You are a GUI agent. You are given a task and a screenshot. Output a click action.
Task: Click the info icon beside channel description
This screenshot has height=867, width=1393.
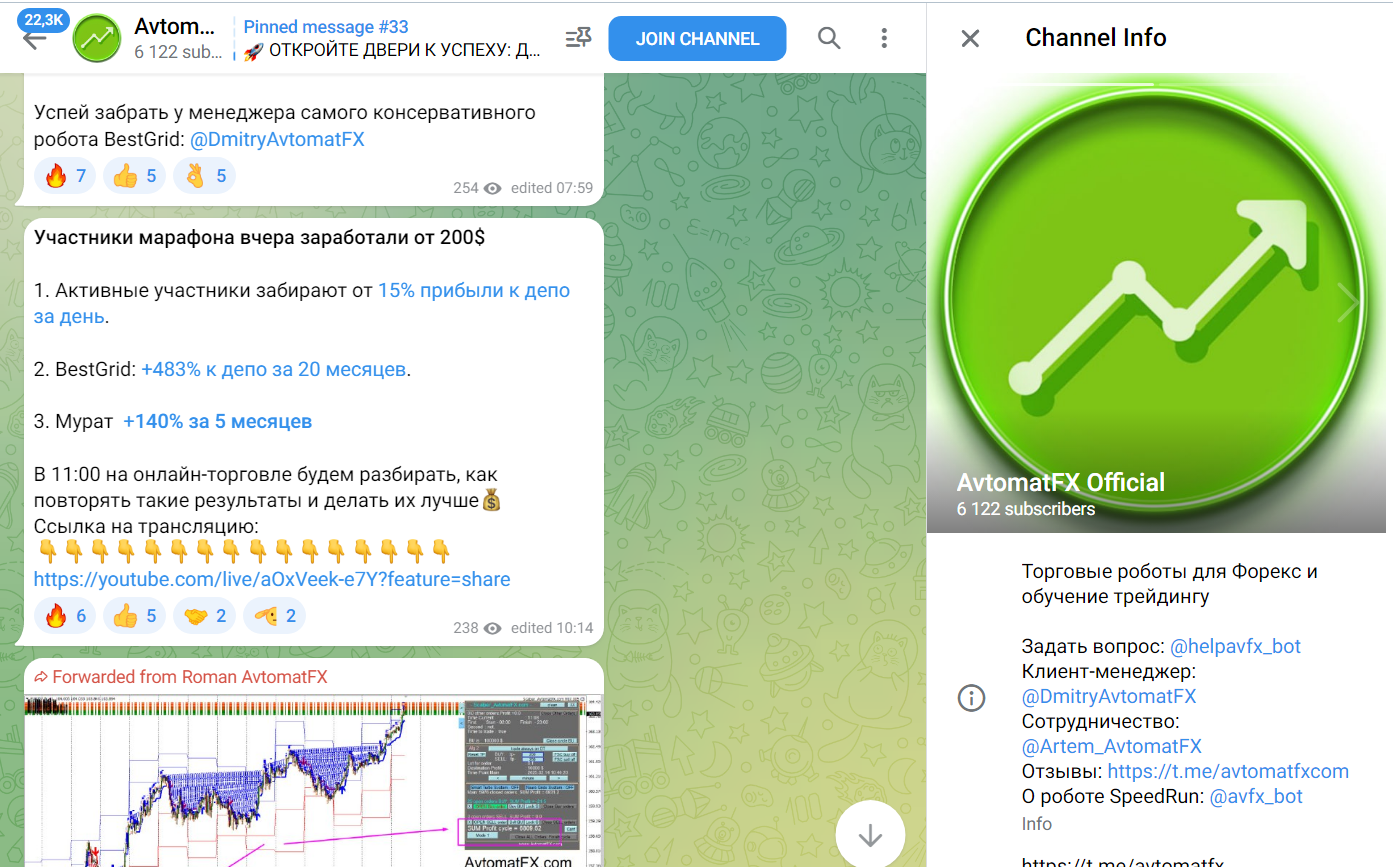point(972,698)
